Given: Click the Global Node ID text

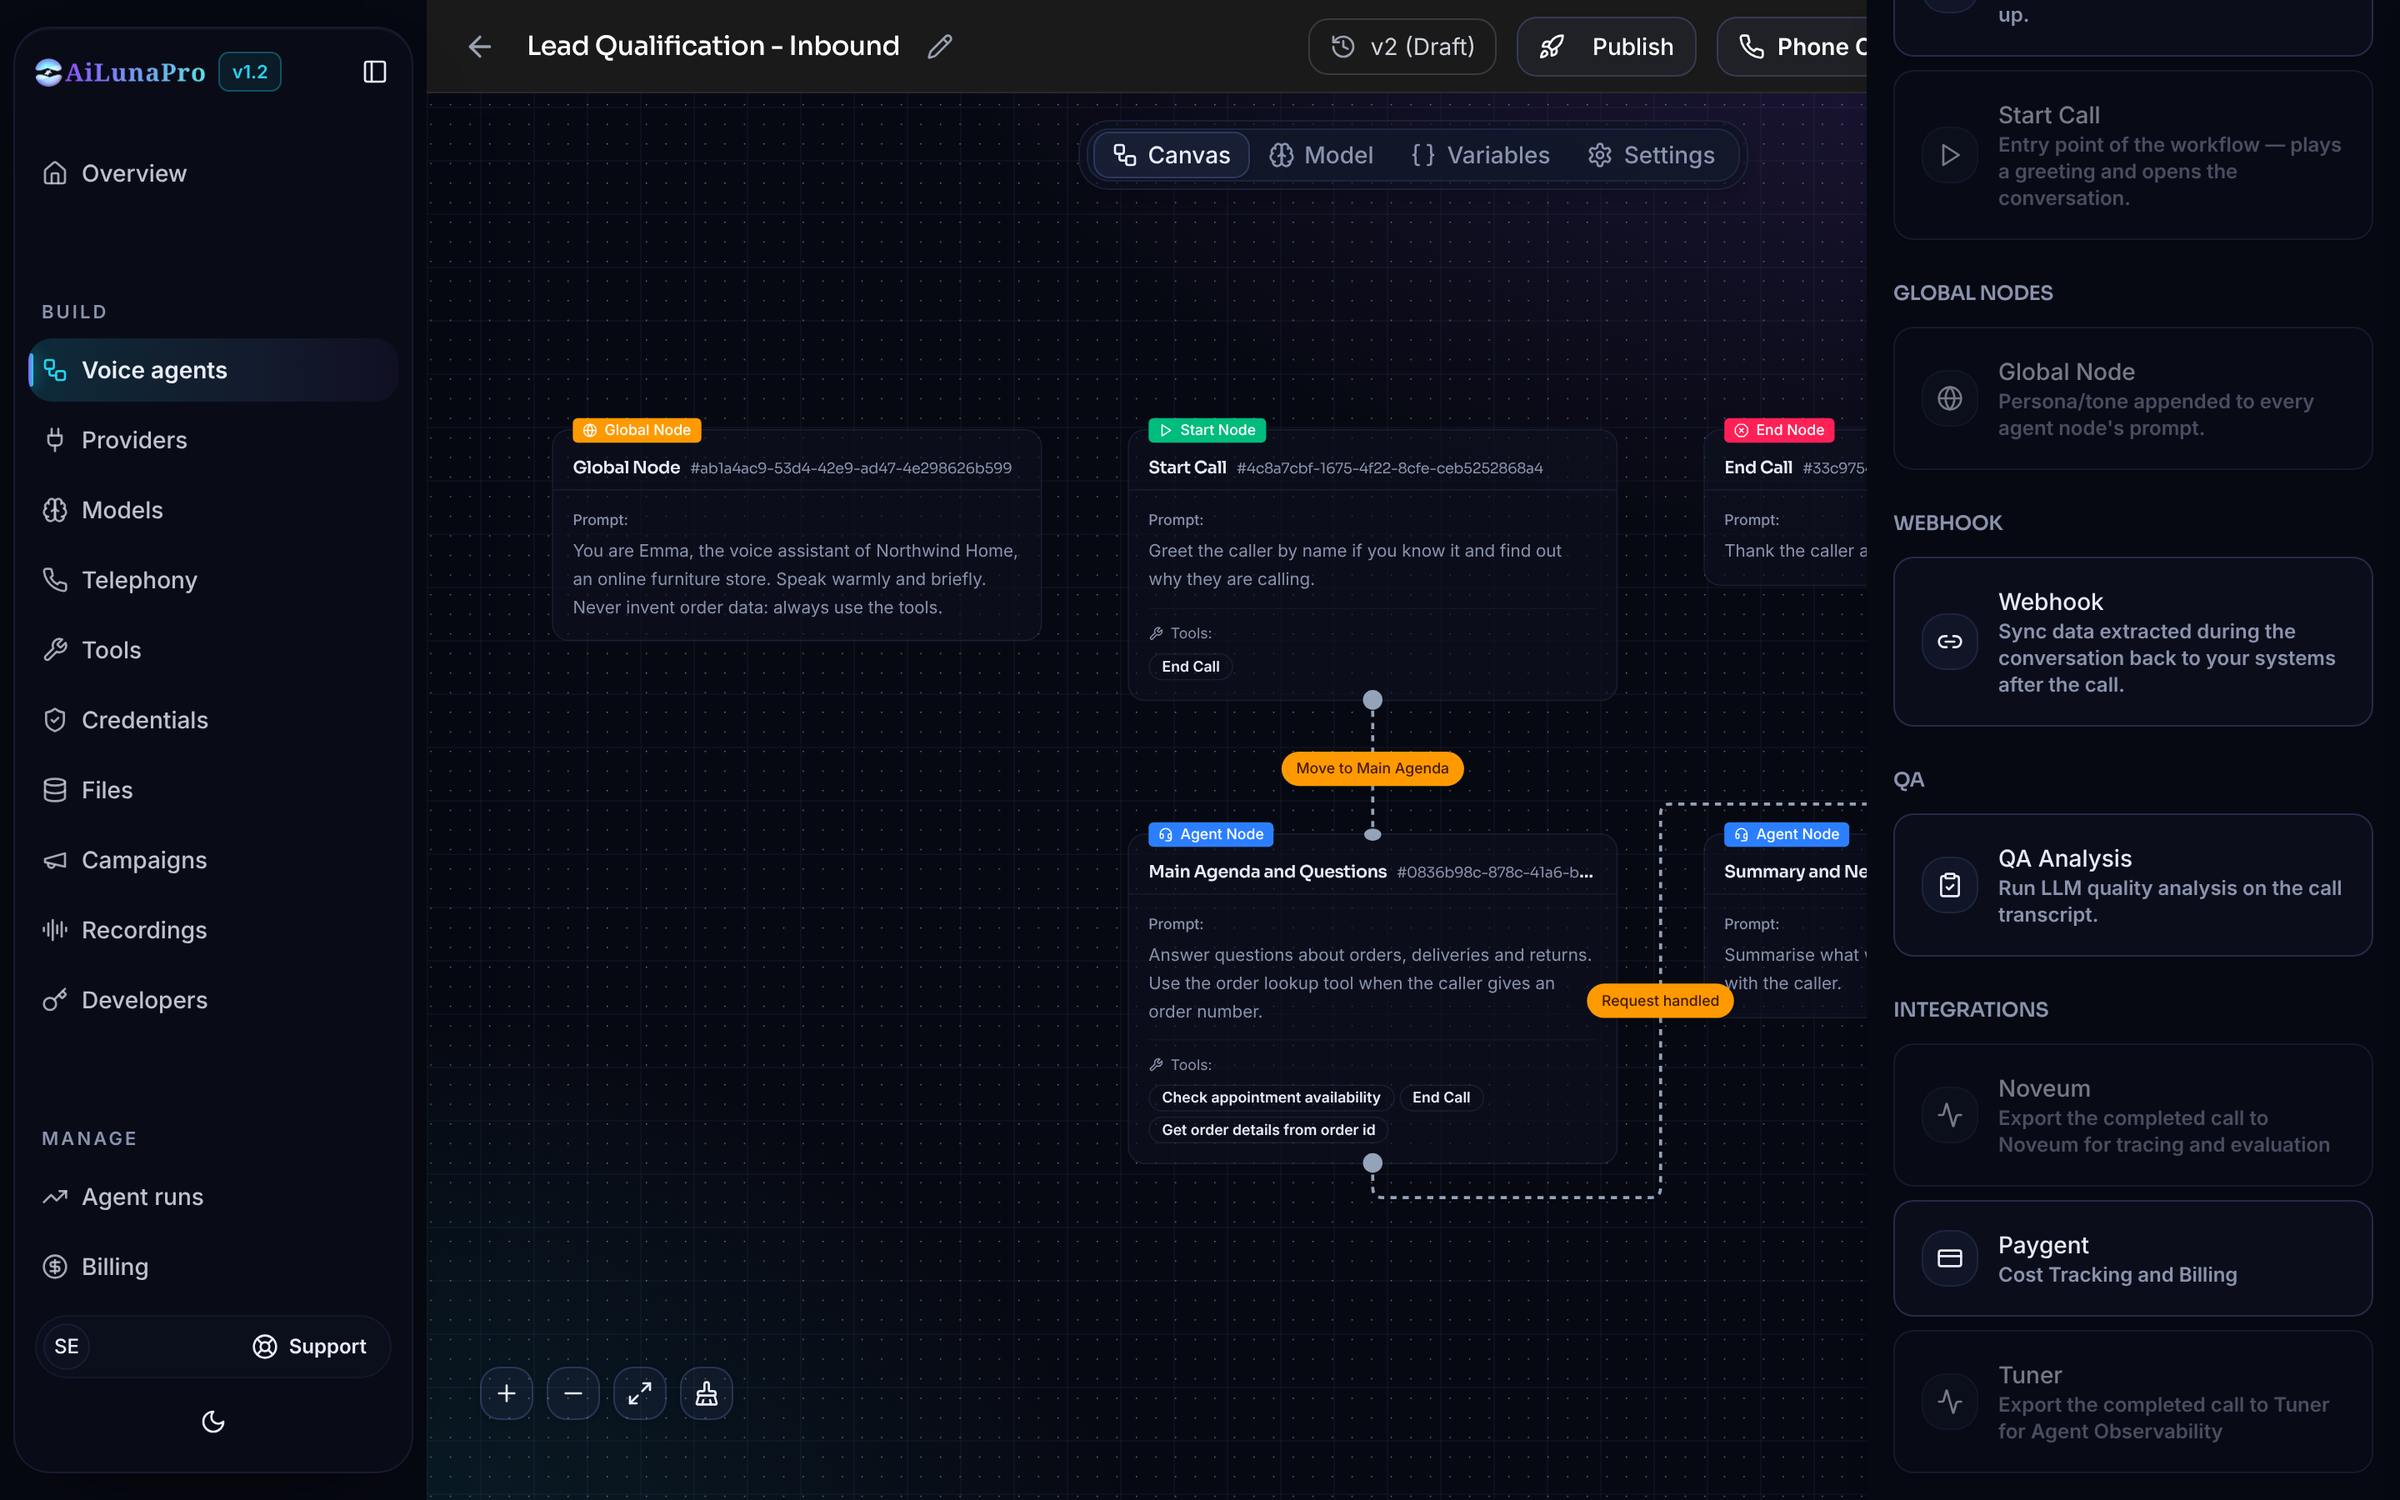Looking at the screenshot, I should coord(851,468).
